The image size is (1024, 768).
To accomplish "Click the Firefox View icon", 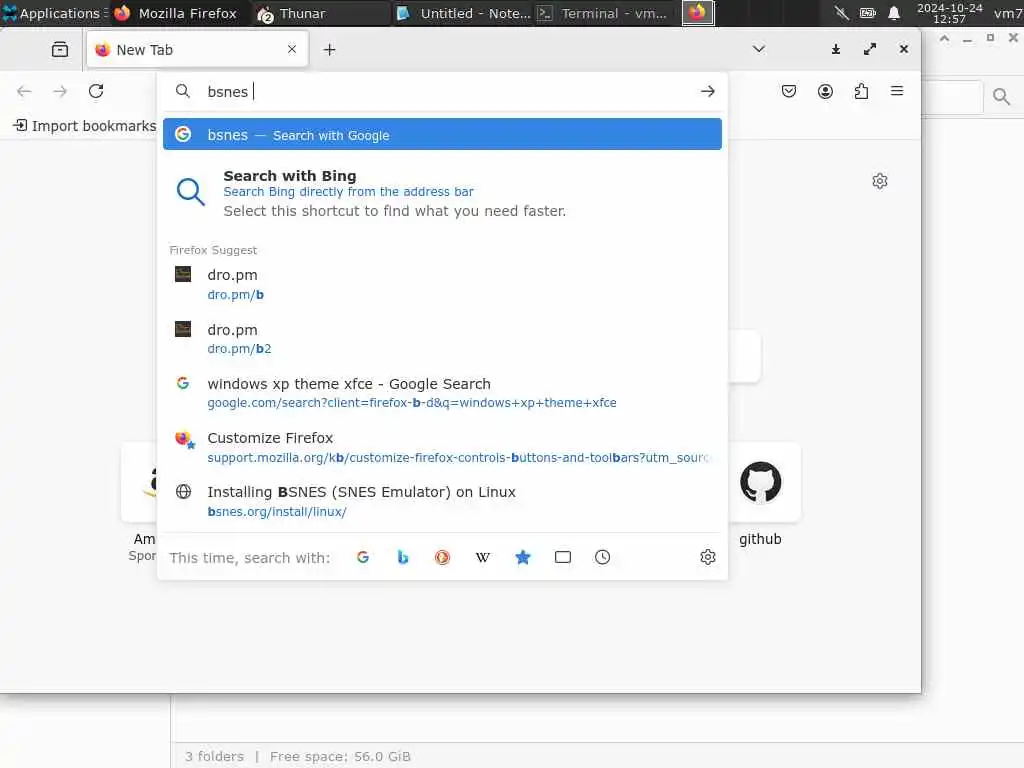I will 59,50.
